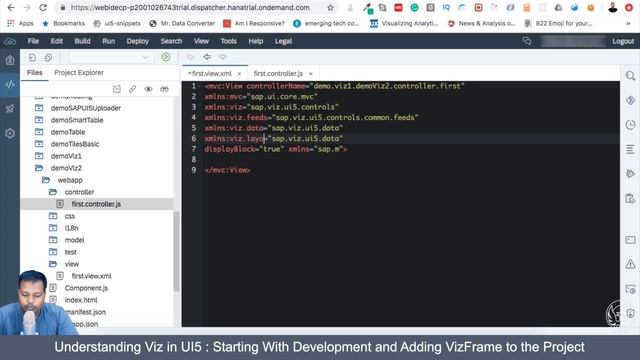Navigate back with the left arrow toolbar icon
640x360 pixels.
coord(207,57)
